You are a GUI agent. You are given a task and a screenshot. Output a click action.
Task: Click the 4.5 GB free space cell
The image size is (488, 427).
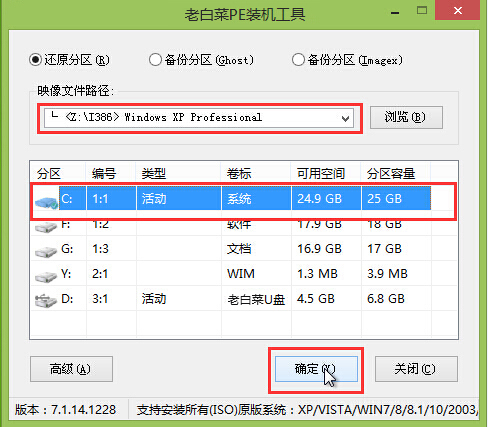pyautogui.click(x=316, y=299)
